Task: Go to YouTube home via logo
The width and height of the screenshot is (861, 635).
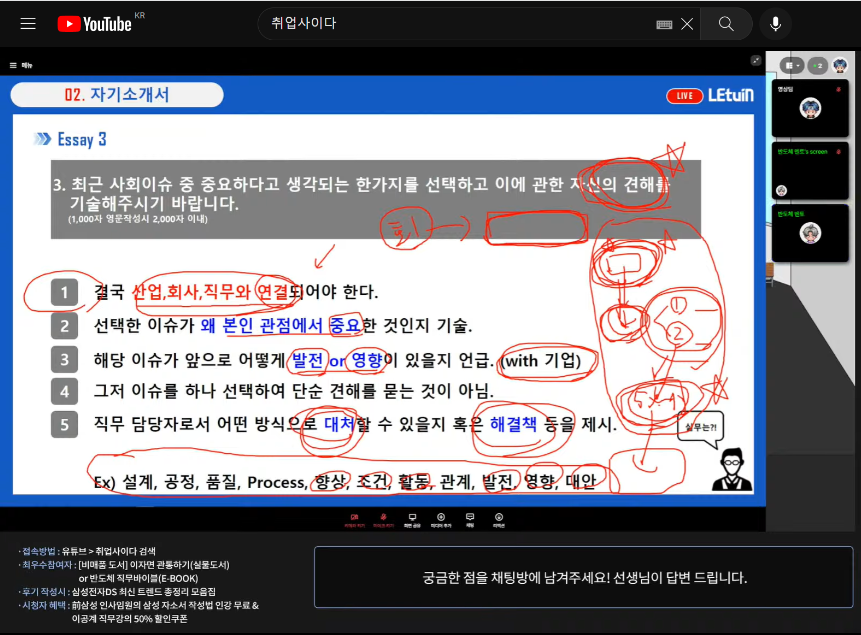Action: point(95,24)
